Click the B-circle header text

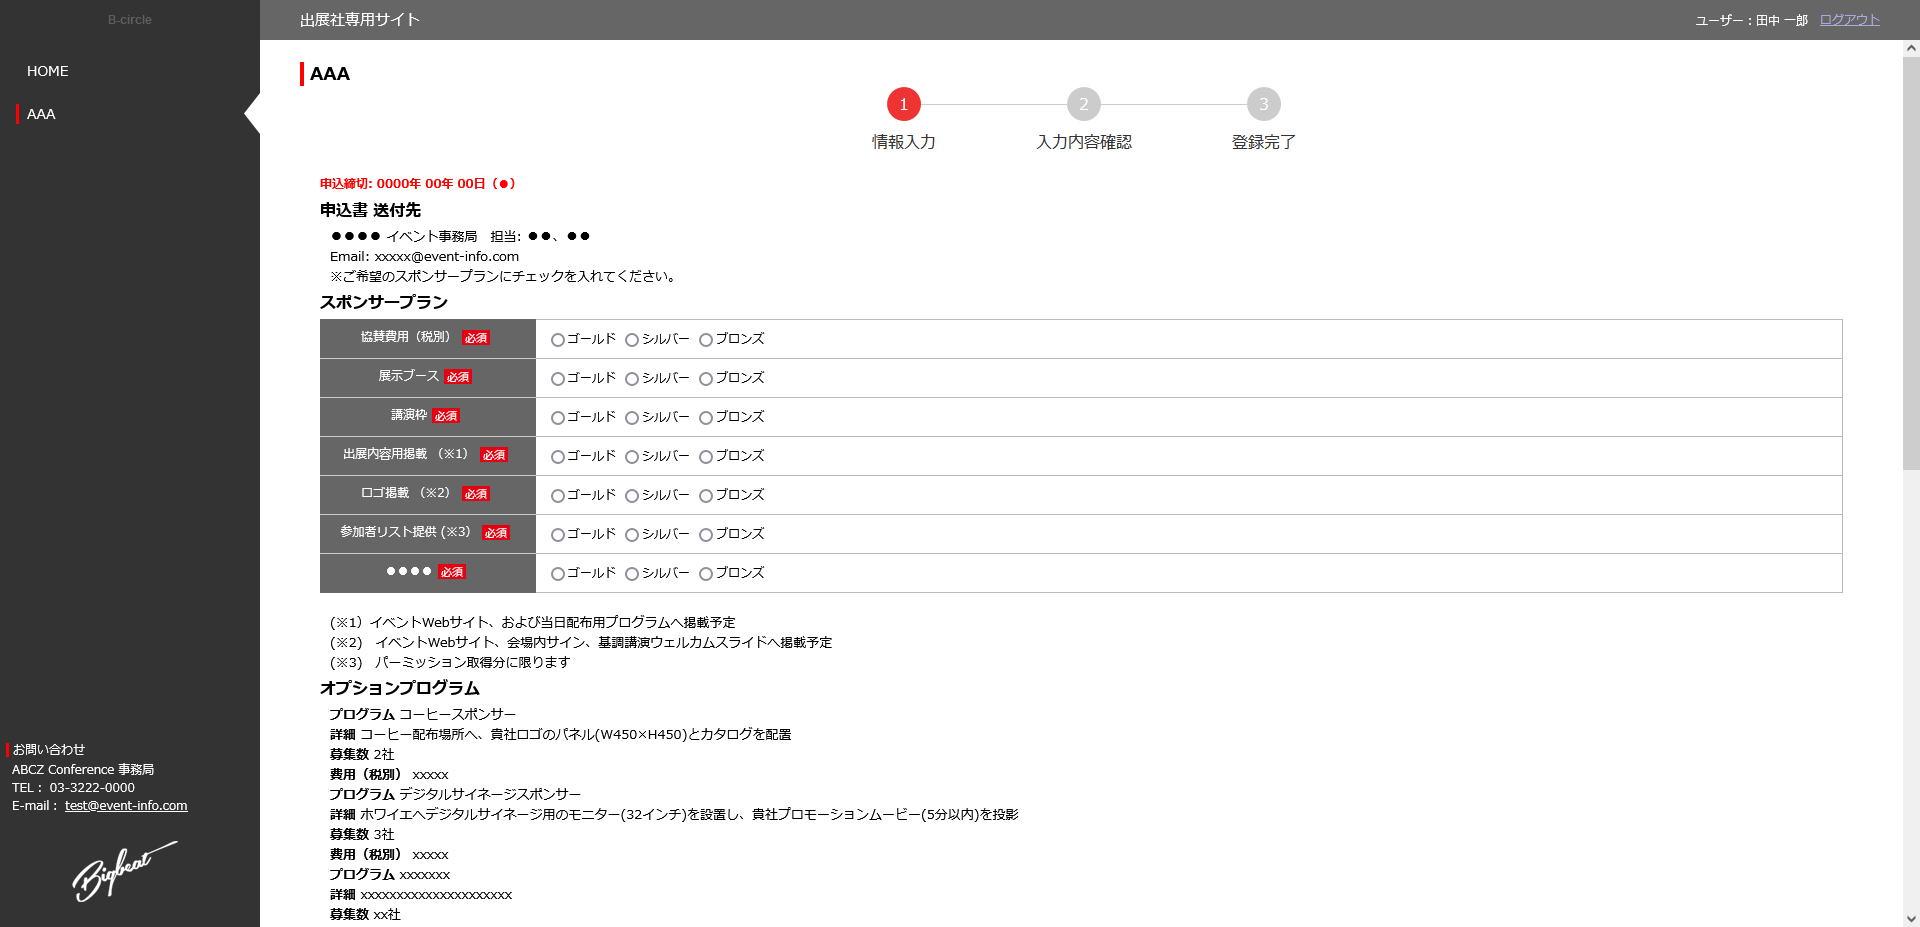tap(130, 20)
